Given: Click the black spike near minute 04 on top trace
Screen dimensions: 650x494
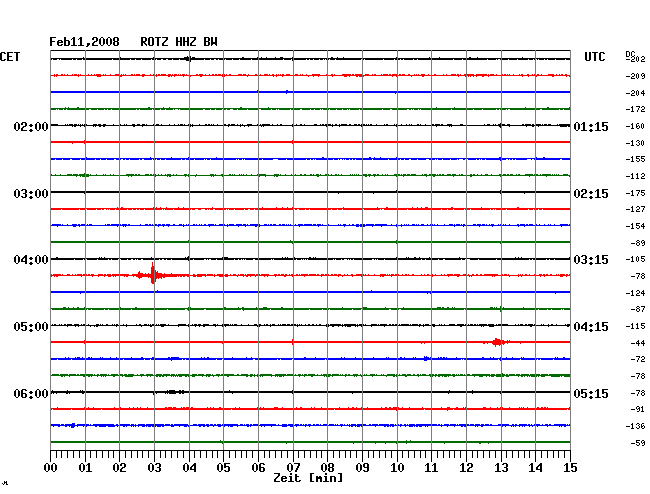Looking at the screenshot, I should [x=189, y=59].
